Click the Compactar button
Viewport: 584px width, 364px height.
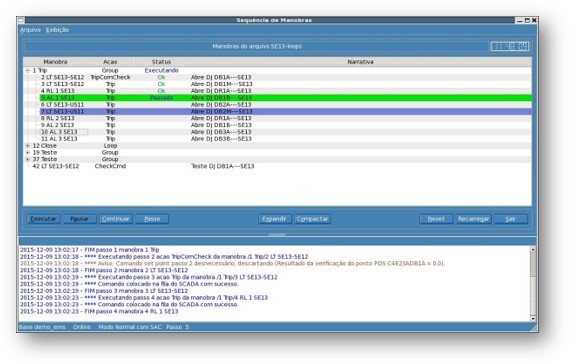[x=312, y=219]
